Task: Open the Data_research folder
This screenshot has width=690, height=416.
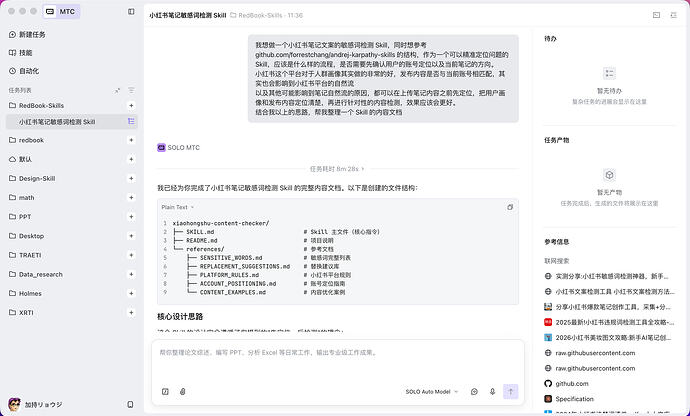Action: point(36,274)
